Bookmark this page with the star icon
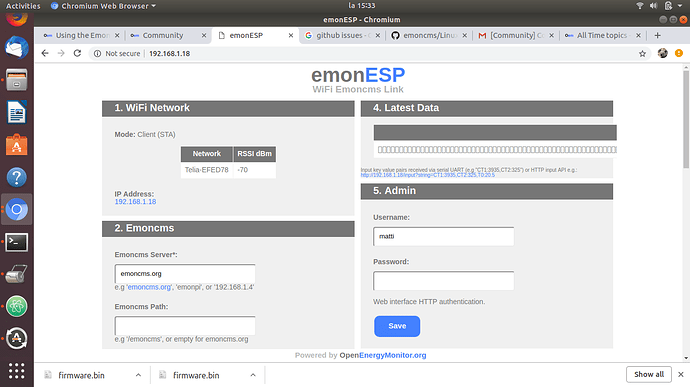 (642, 54)
